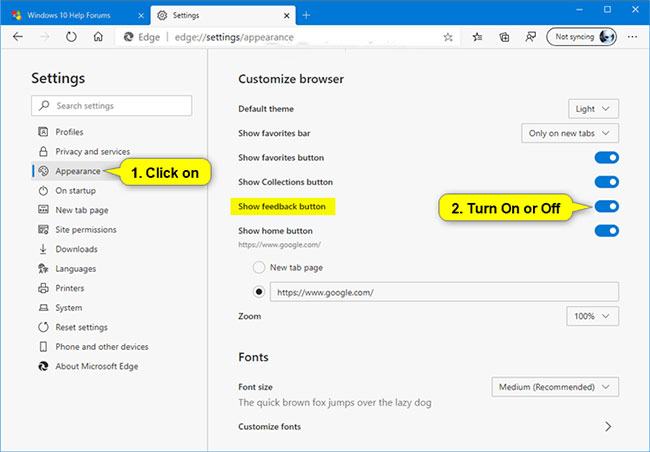
Task: Select the New tab page radio option
Action: (x=259, y=267)
